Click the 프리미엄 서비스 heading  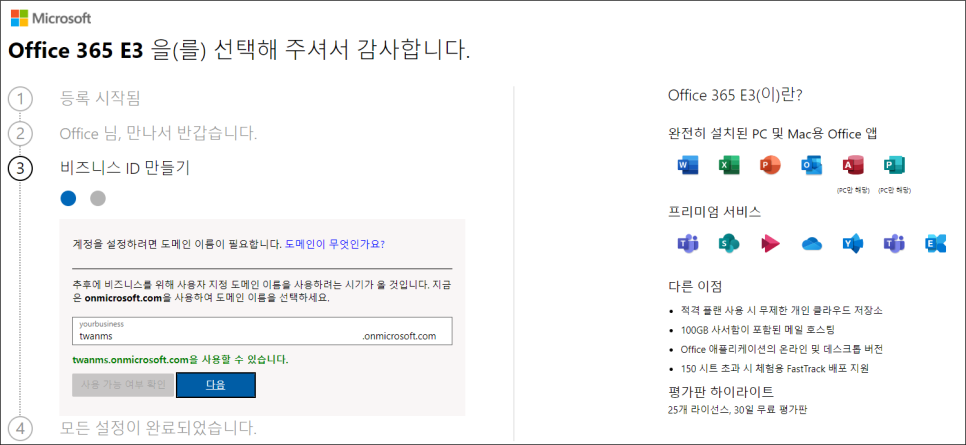click(x=714, y=213)
